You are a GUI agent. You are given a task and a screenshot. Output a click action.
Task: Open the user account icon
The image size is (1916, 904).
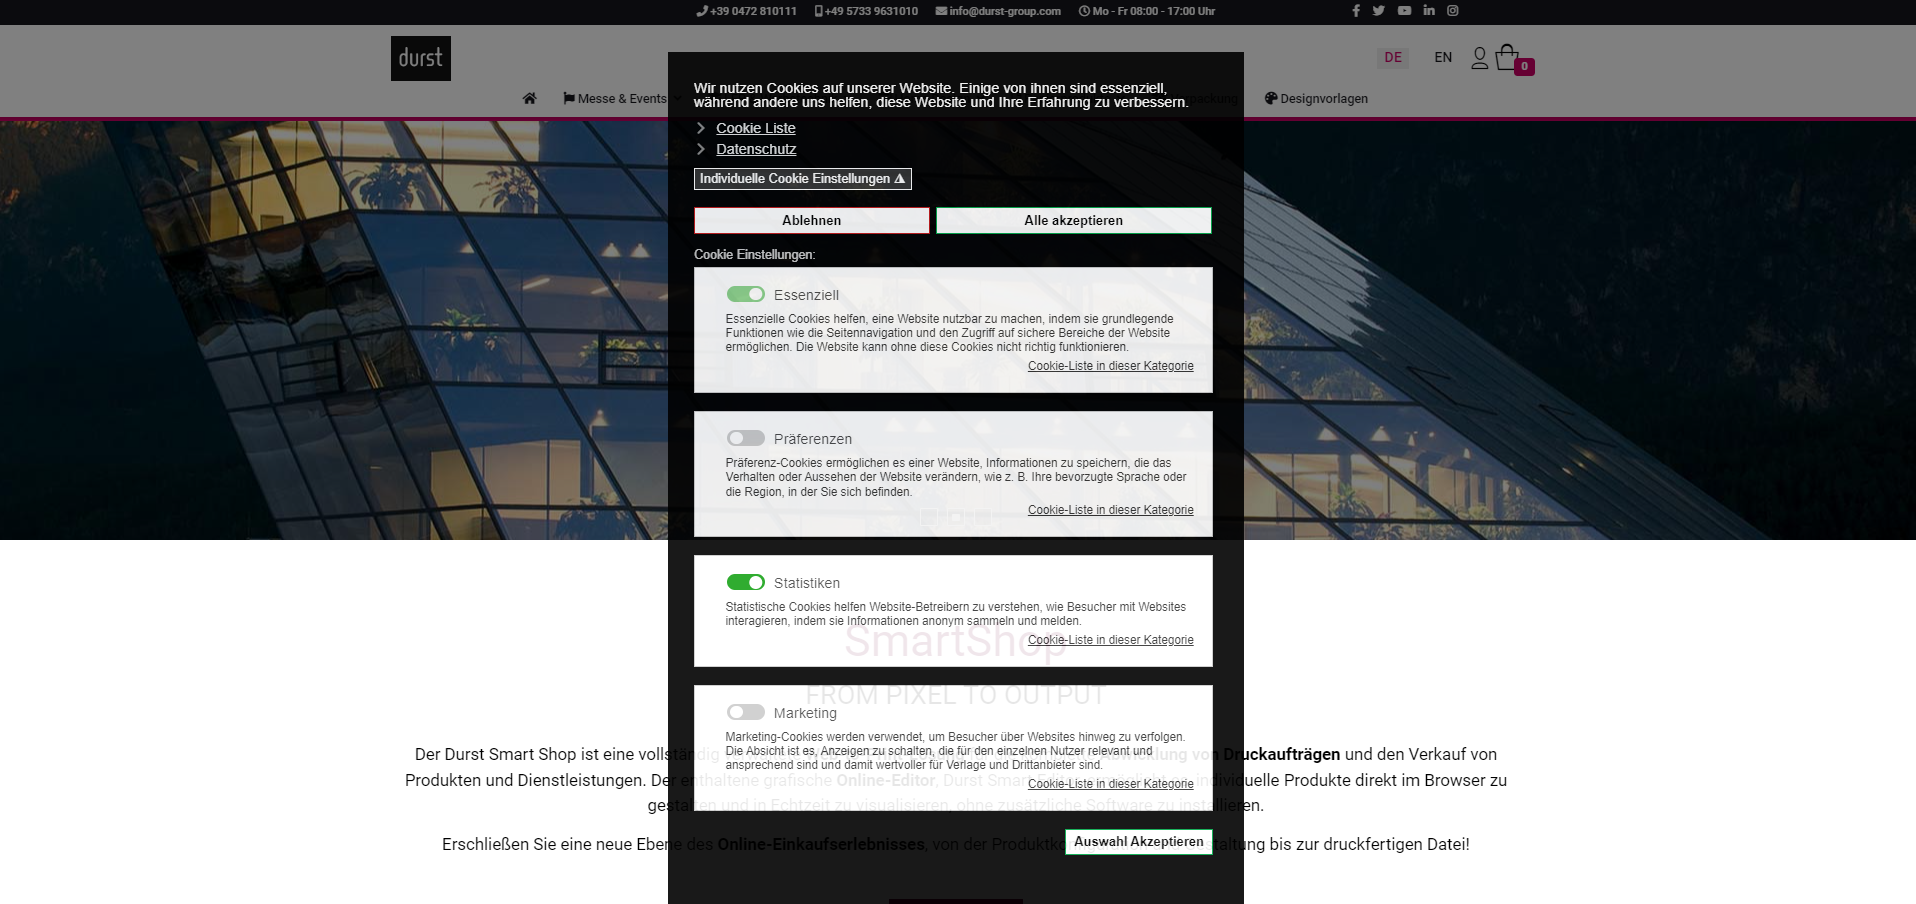point(1480,58)
